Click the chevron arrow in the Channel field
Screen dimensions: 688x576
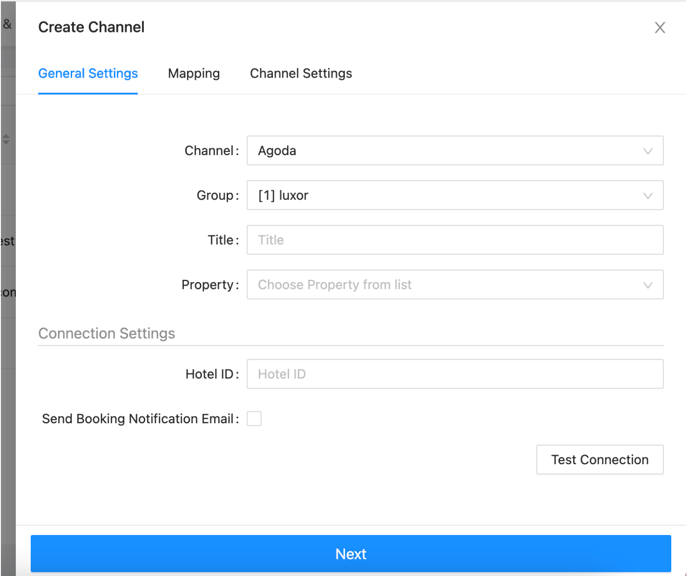(648, 151)
